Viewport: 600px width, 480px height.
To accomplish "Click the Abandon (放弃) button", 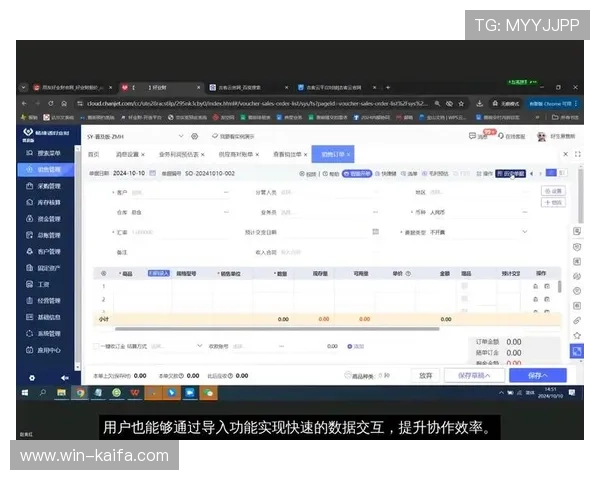I will pos(426,376).
